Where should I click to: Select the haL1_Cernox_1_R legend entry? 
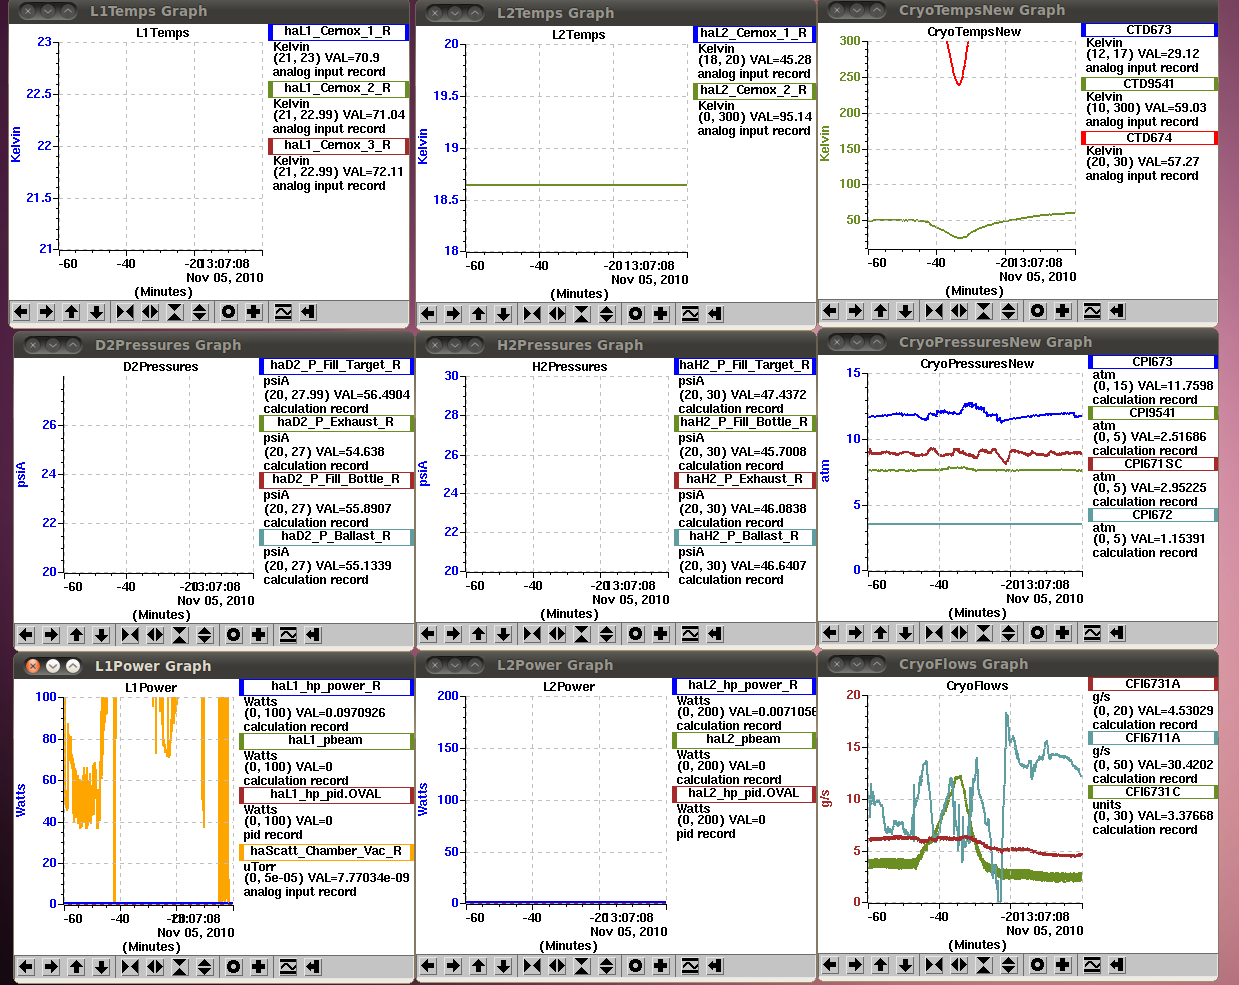click(339, 32)
